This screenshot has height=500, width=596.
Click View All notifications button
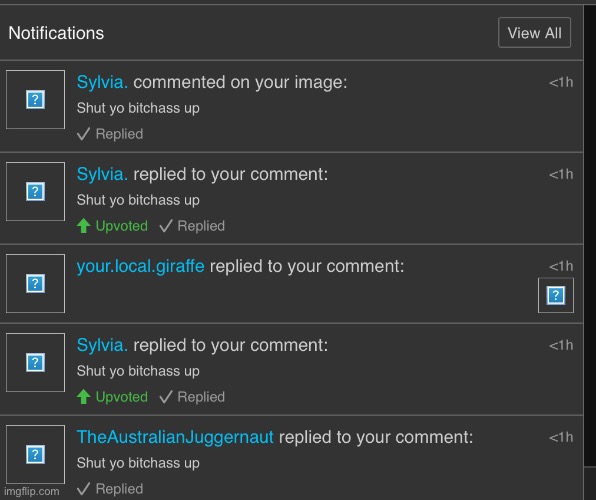[x=534, y=33]
